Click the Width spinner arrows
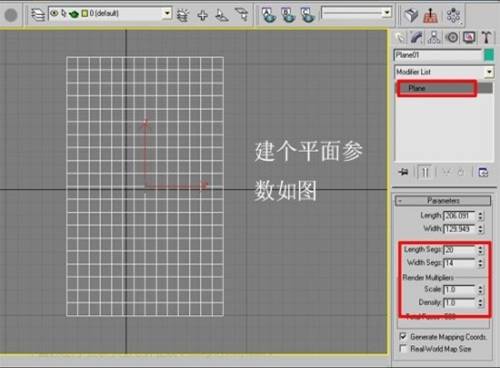The height and width of the screenshot is (368, 500). pyautogui.click(x=480, y=229)
